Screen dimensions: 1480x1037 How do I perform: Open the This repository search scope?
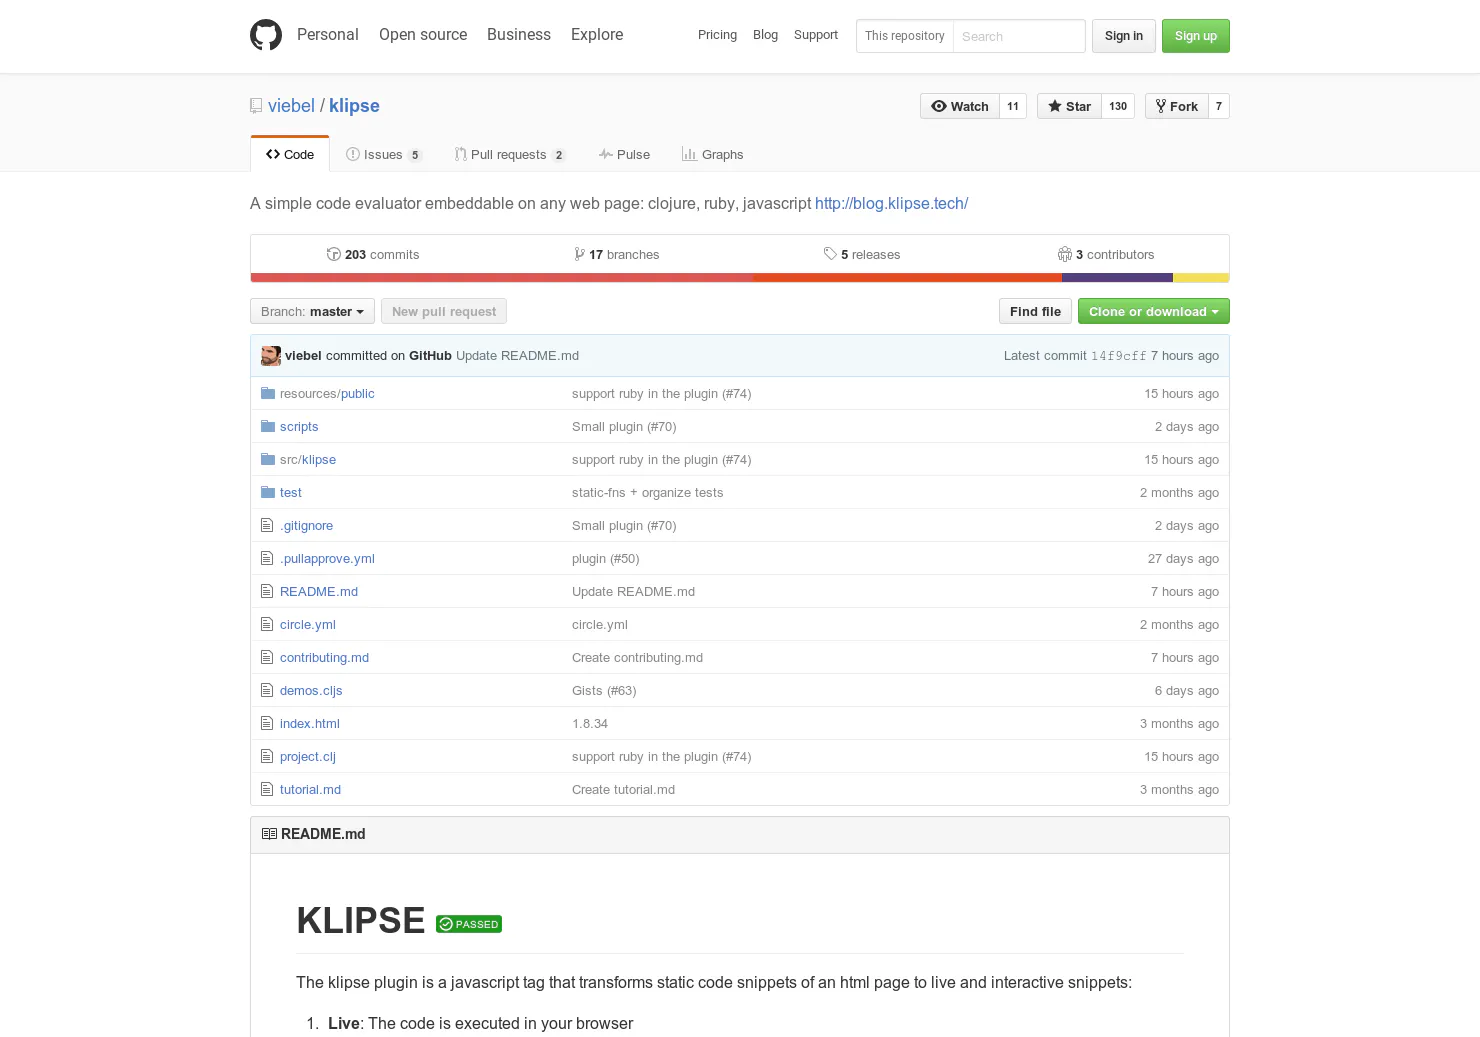click(905, 36)
